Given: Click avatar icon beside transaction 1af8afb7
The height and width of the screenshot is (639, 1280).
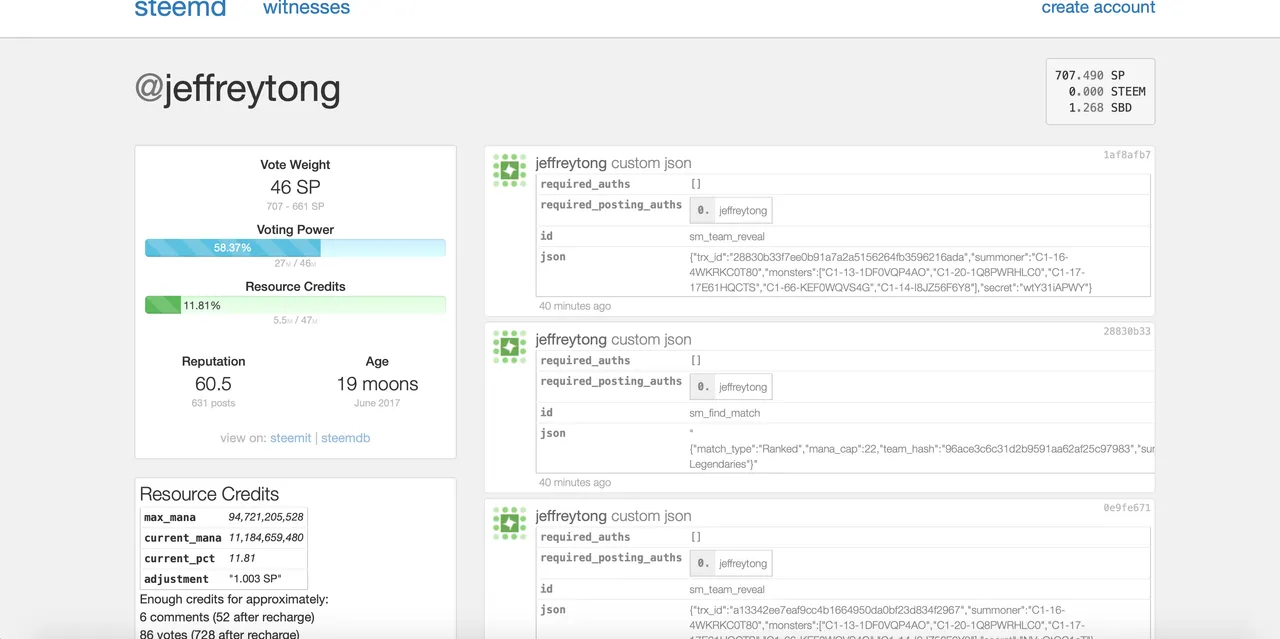Looking at the screenshot, I should [x=510, y=170].
